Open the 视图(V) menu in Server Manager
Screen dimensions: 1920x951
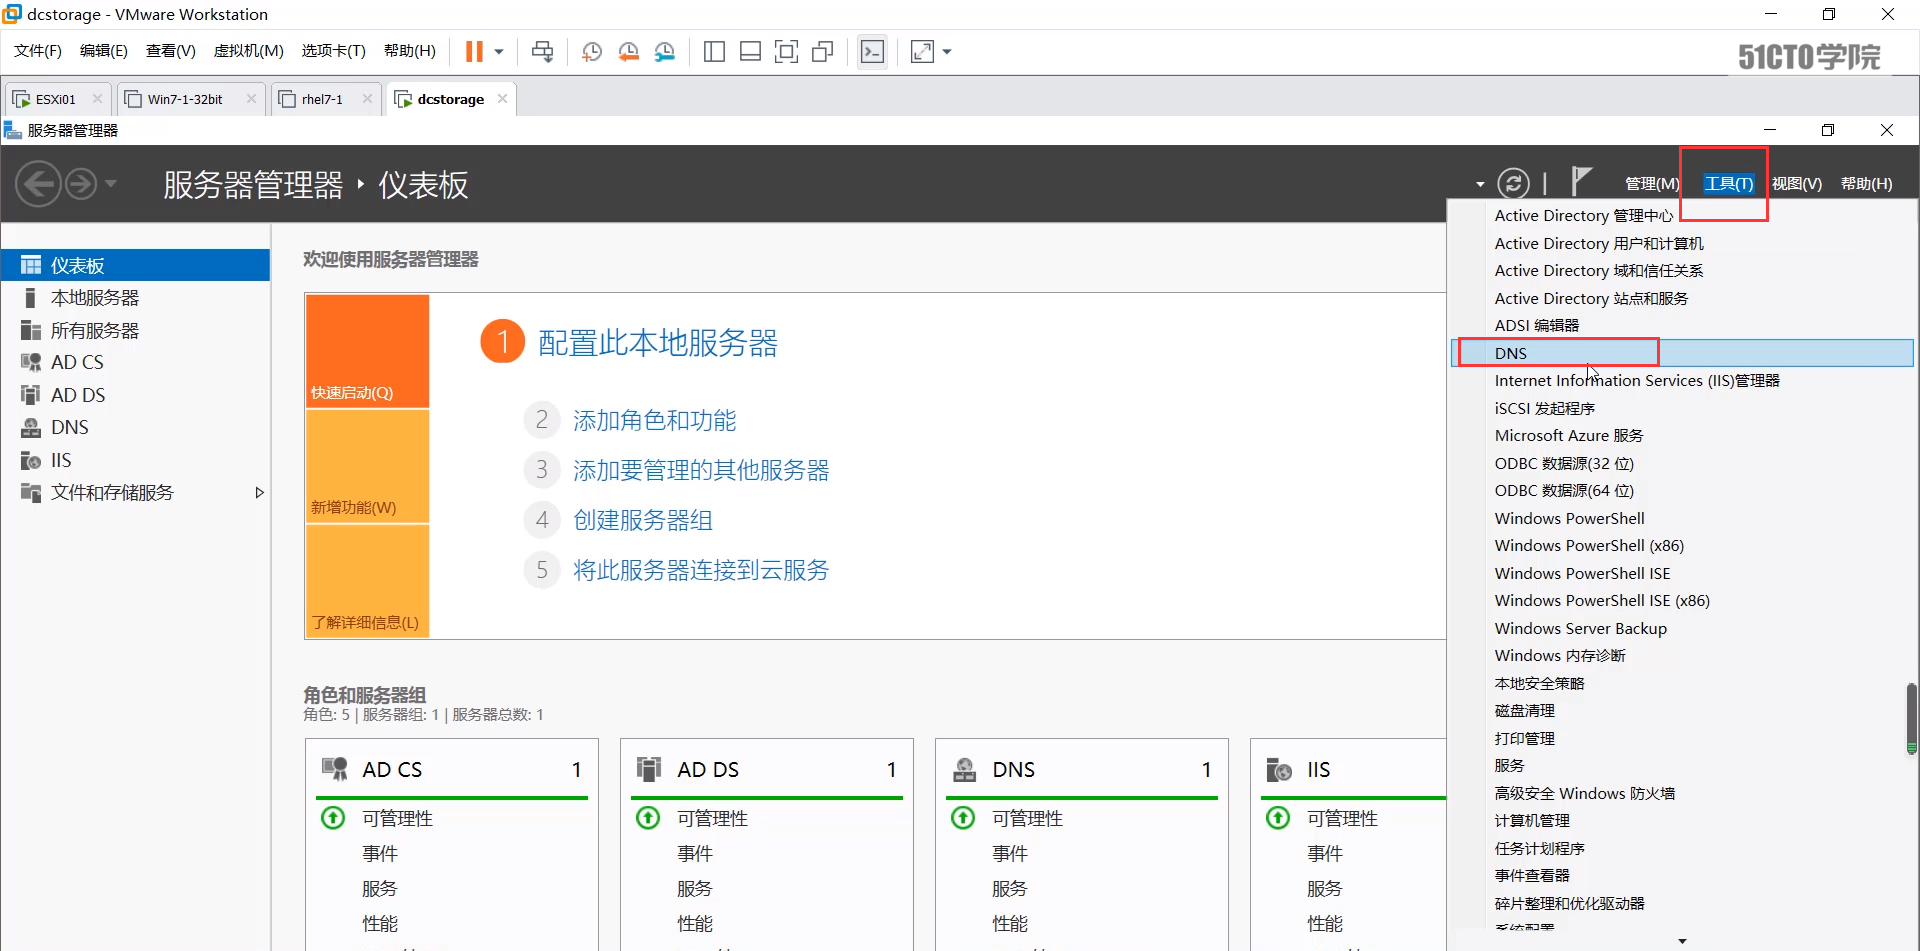coord(1796,184)
